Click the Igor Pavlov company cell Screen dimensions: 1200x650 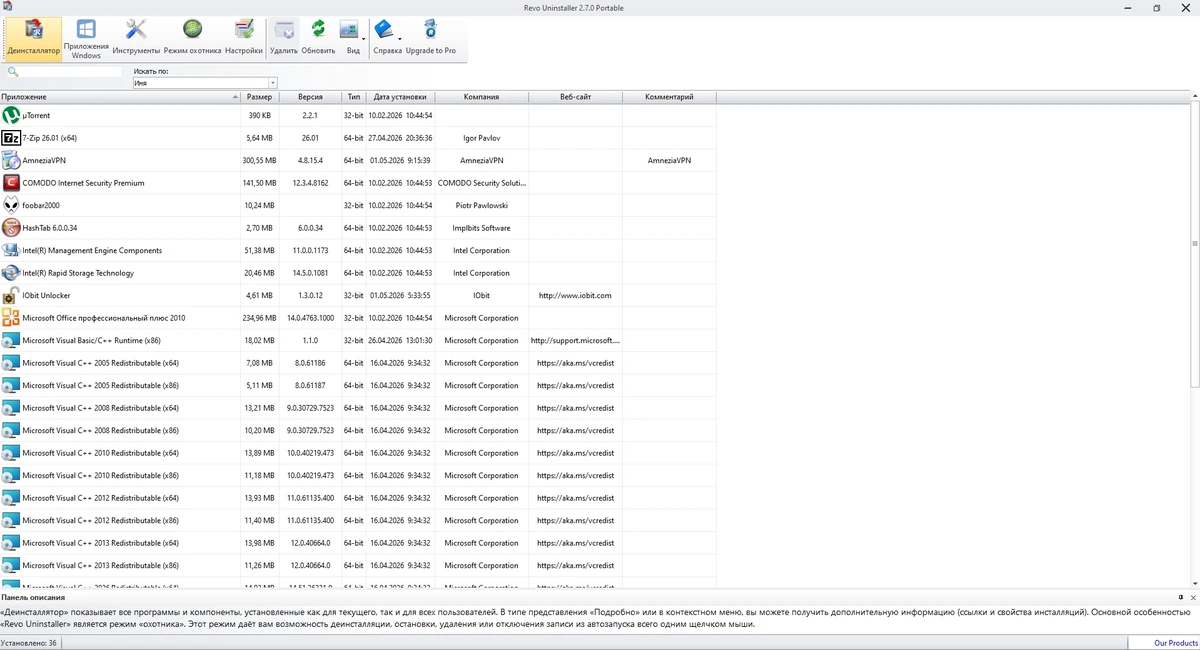481,138
